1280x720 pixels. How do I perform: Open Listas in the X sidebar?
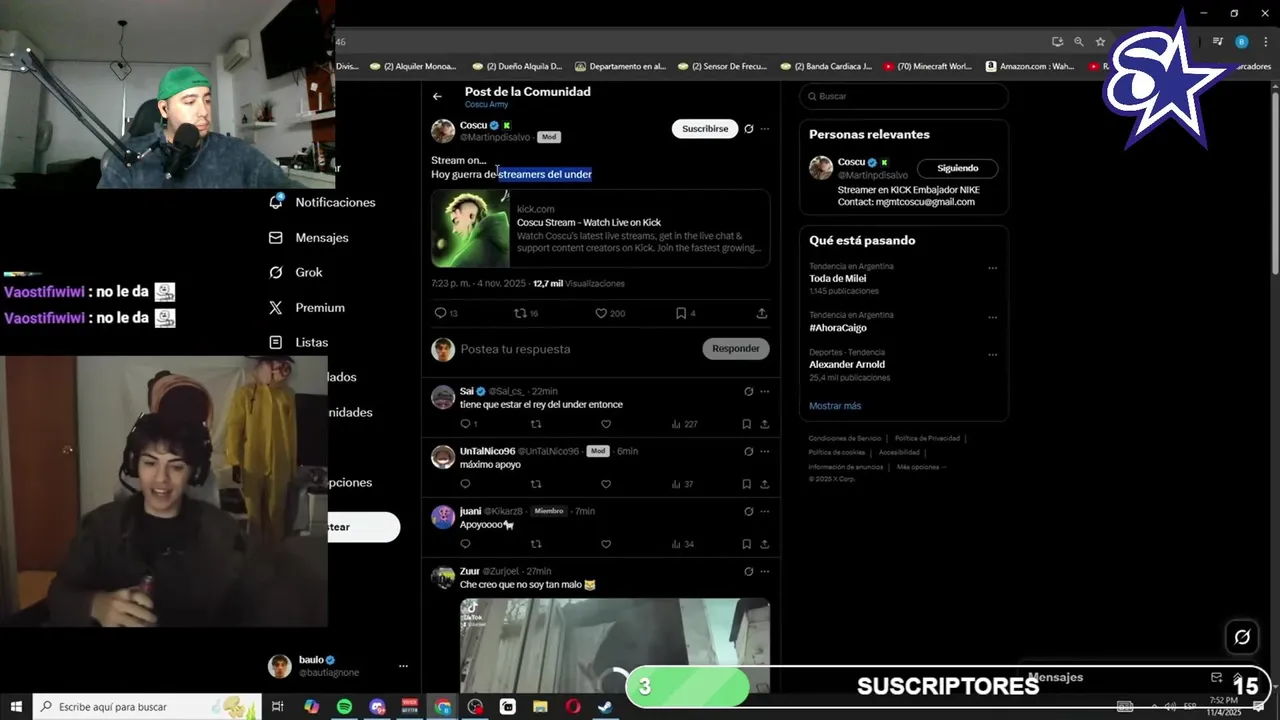pos(298,342)
